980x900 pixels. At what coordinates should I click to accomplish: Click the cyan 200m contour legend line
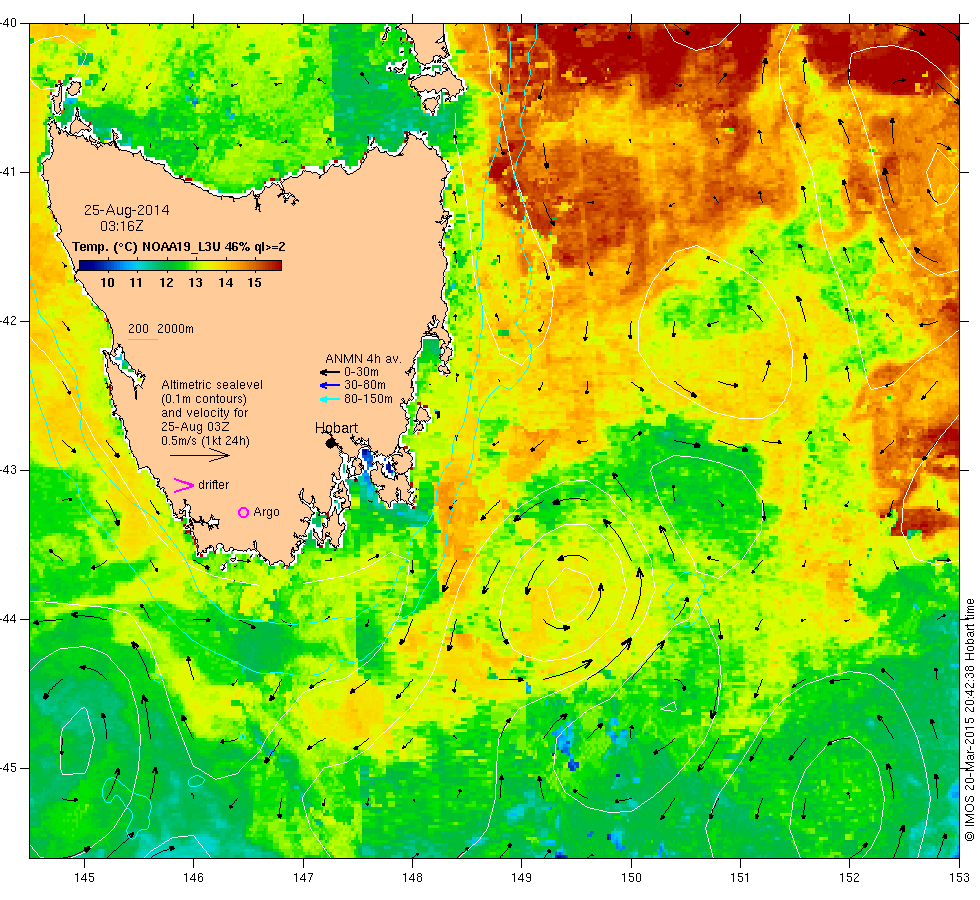point(142,339)
